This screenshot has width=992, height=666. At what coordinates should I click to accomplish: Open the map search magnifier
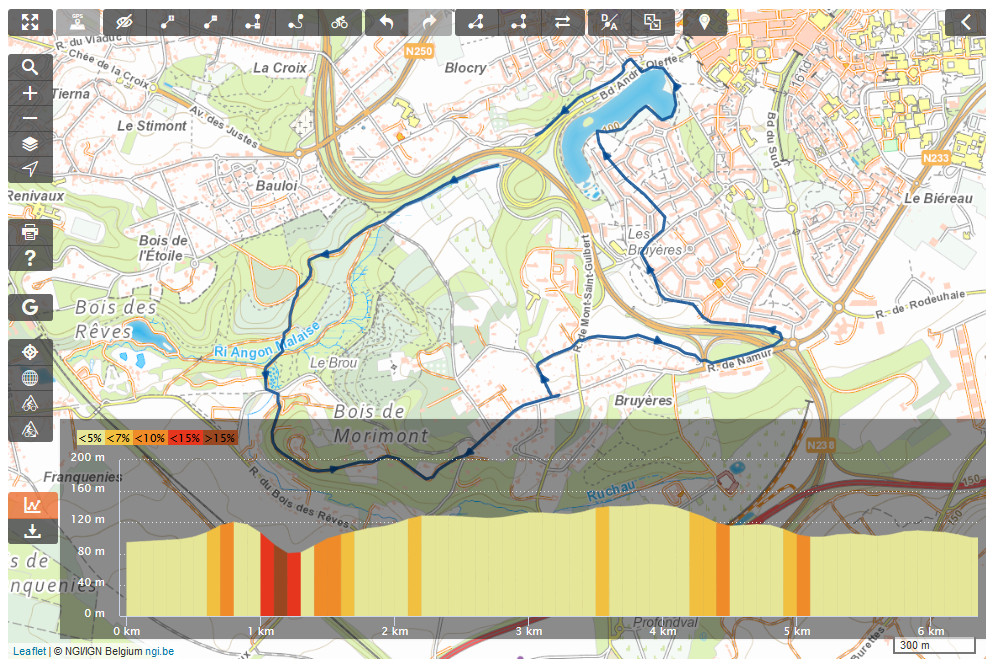point(30,67)
